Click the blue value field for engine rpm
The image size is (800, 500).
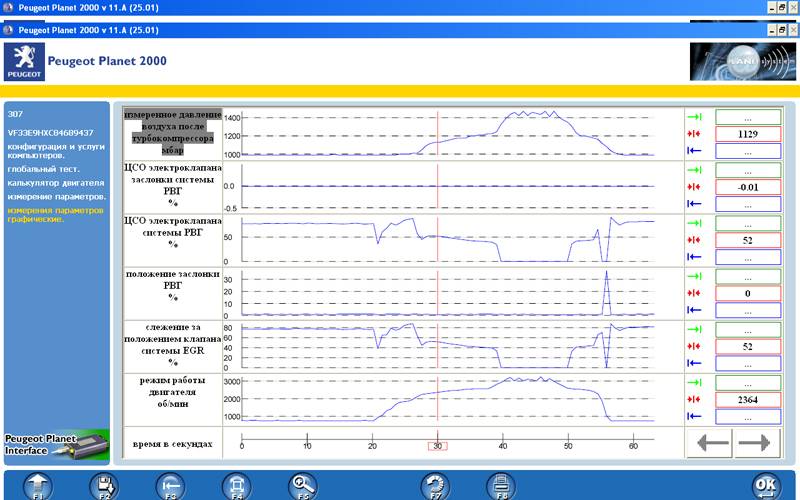pos(747,416)
